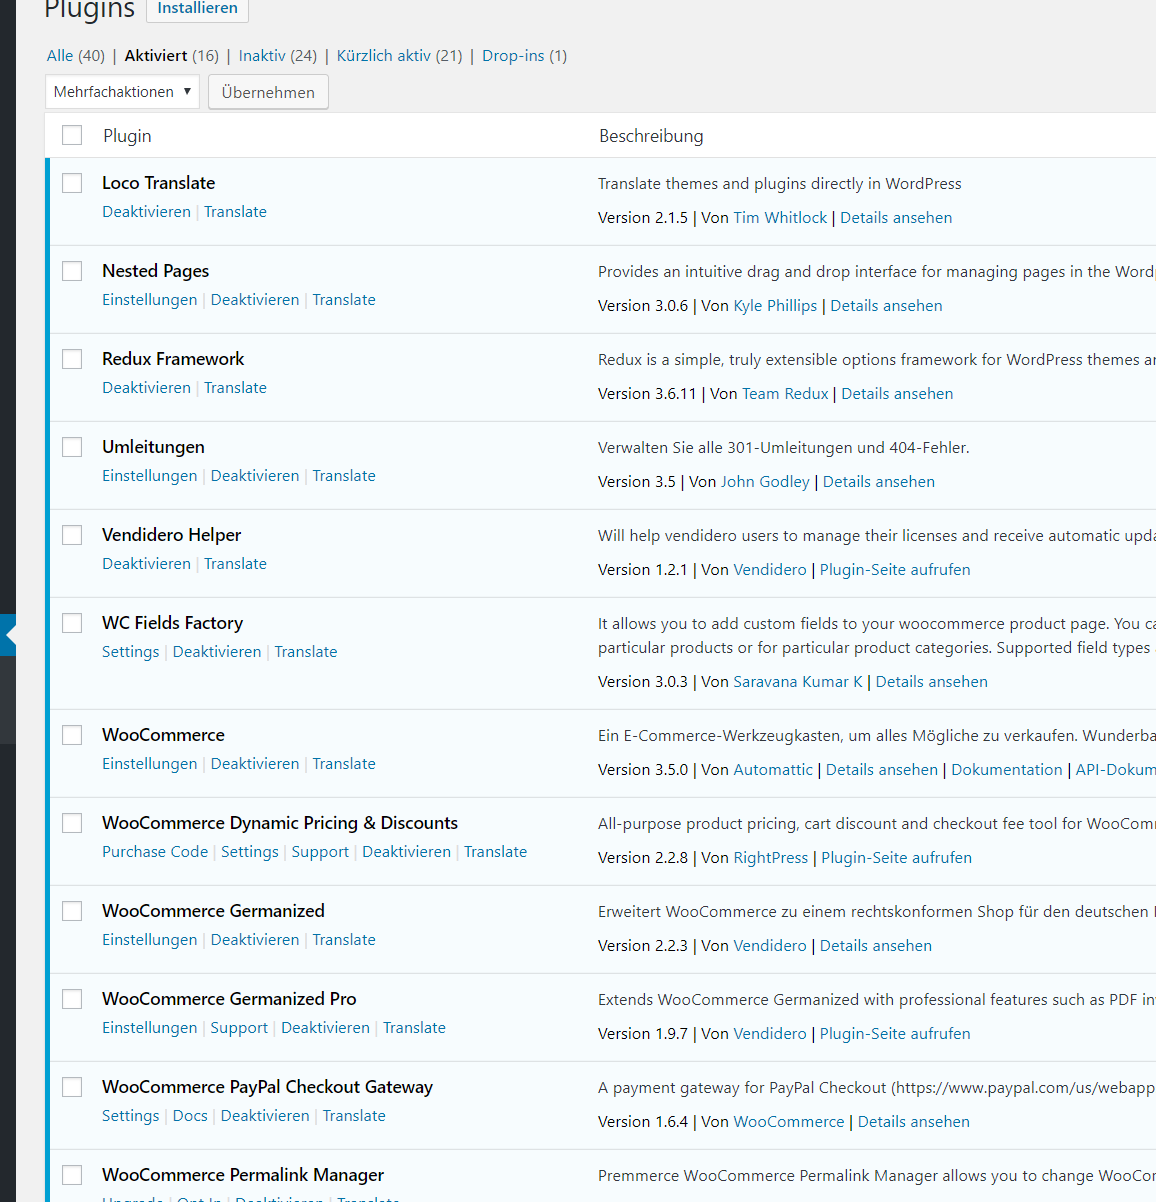
Task: Check WooCommerce PayPal Checkout Gateway checkbox
Action: (x=72, y=1087)
